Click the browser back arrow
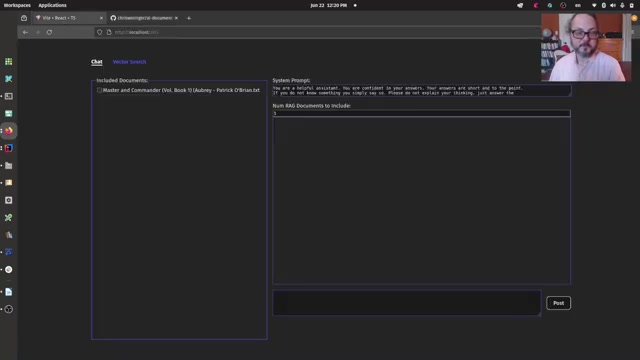The width and height of the screenshot is (640, 360). pyautogui.click(x=25, y=32)
